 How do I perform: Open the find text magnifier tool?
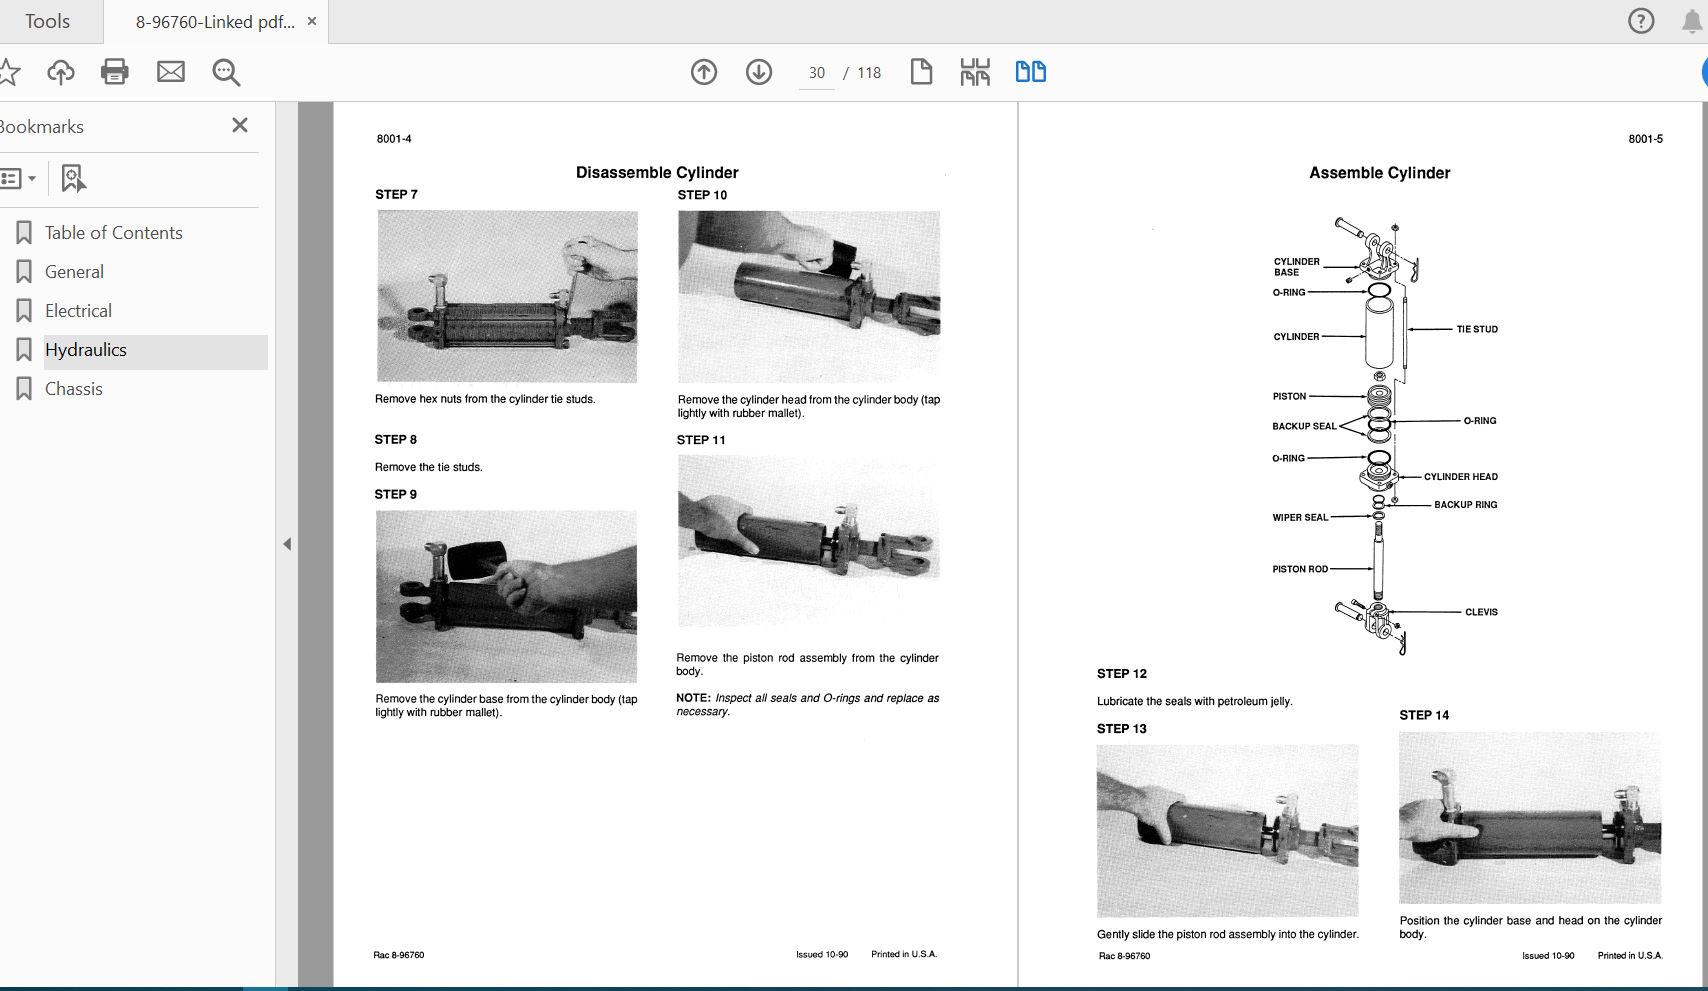click(x=226, y=72)
